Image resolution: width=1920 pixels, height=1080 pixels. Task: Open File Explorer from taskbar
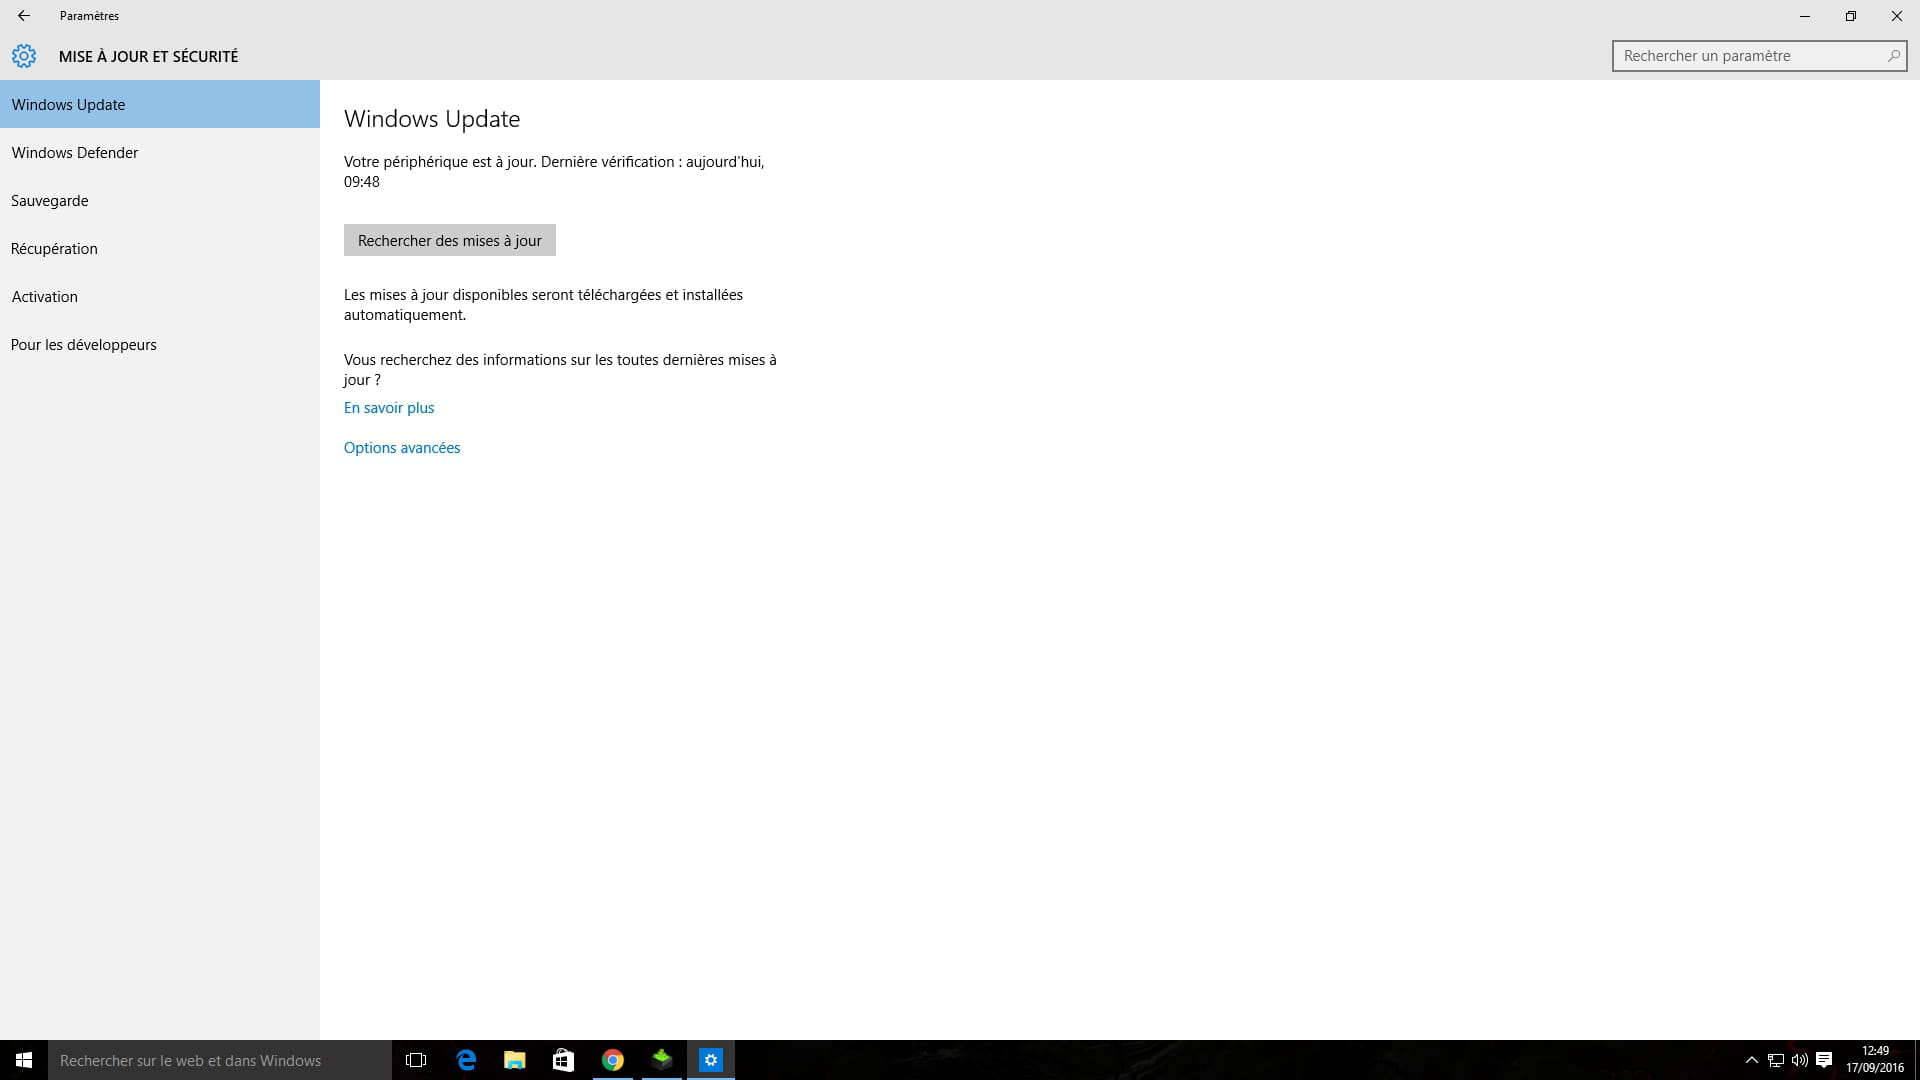tap(515, 1060)
